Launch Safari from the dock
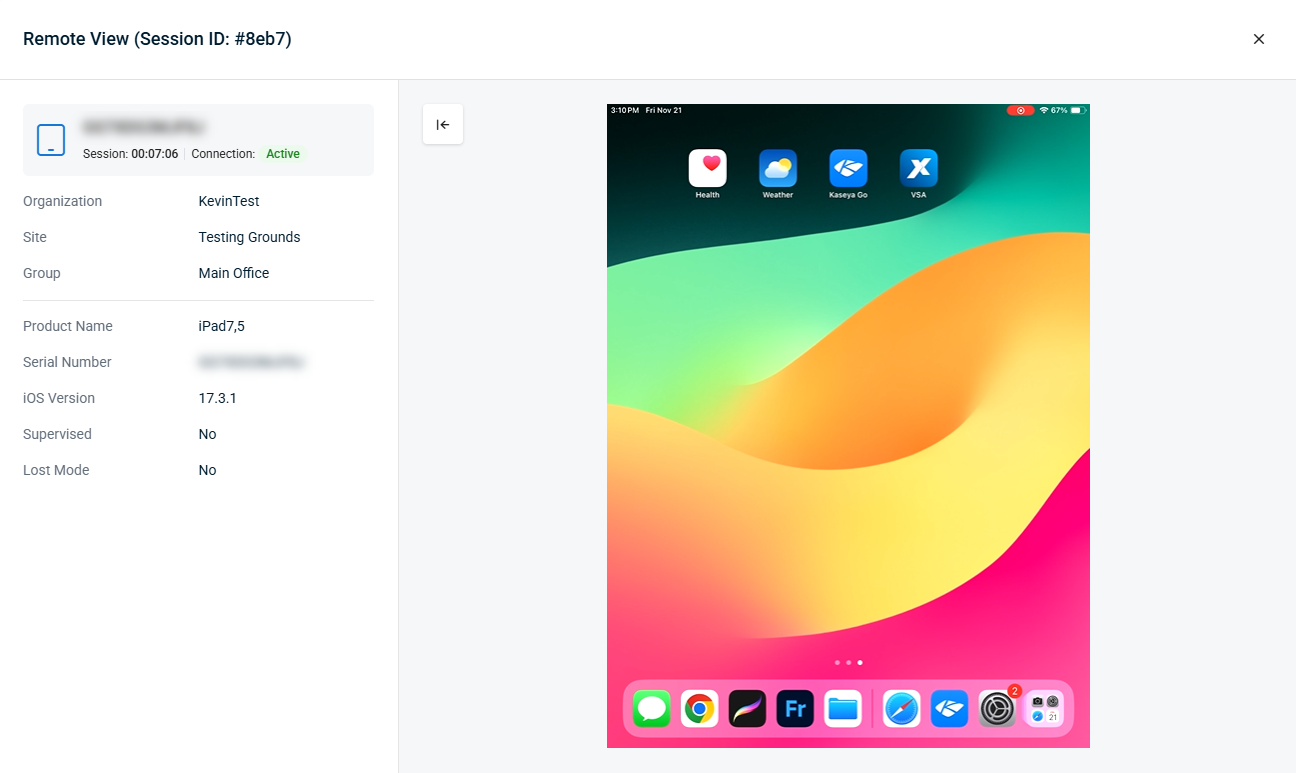The height and width of the screenshot is (773, 1296). click(x=901, y=709)
